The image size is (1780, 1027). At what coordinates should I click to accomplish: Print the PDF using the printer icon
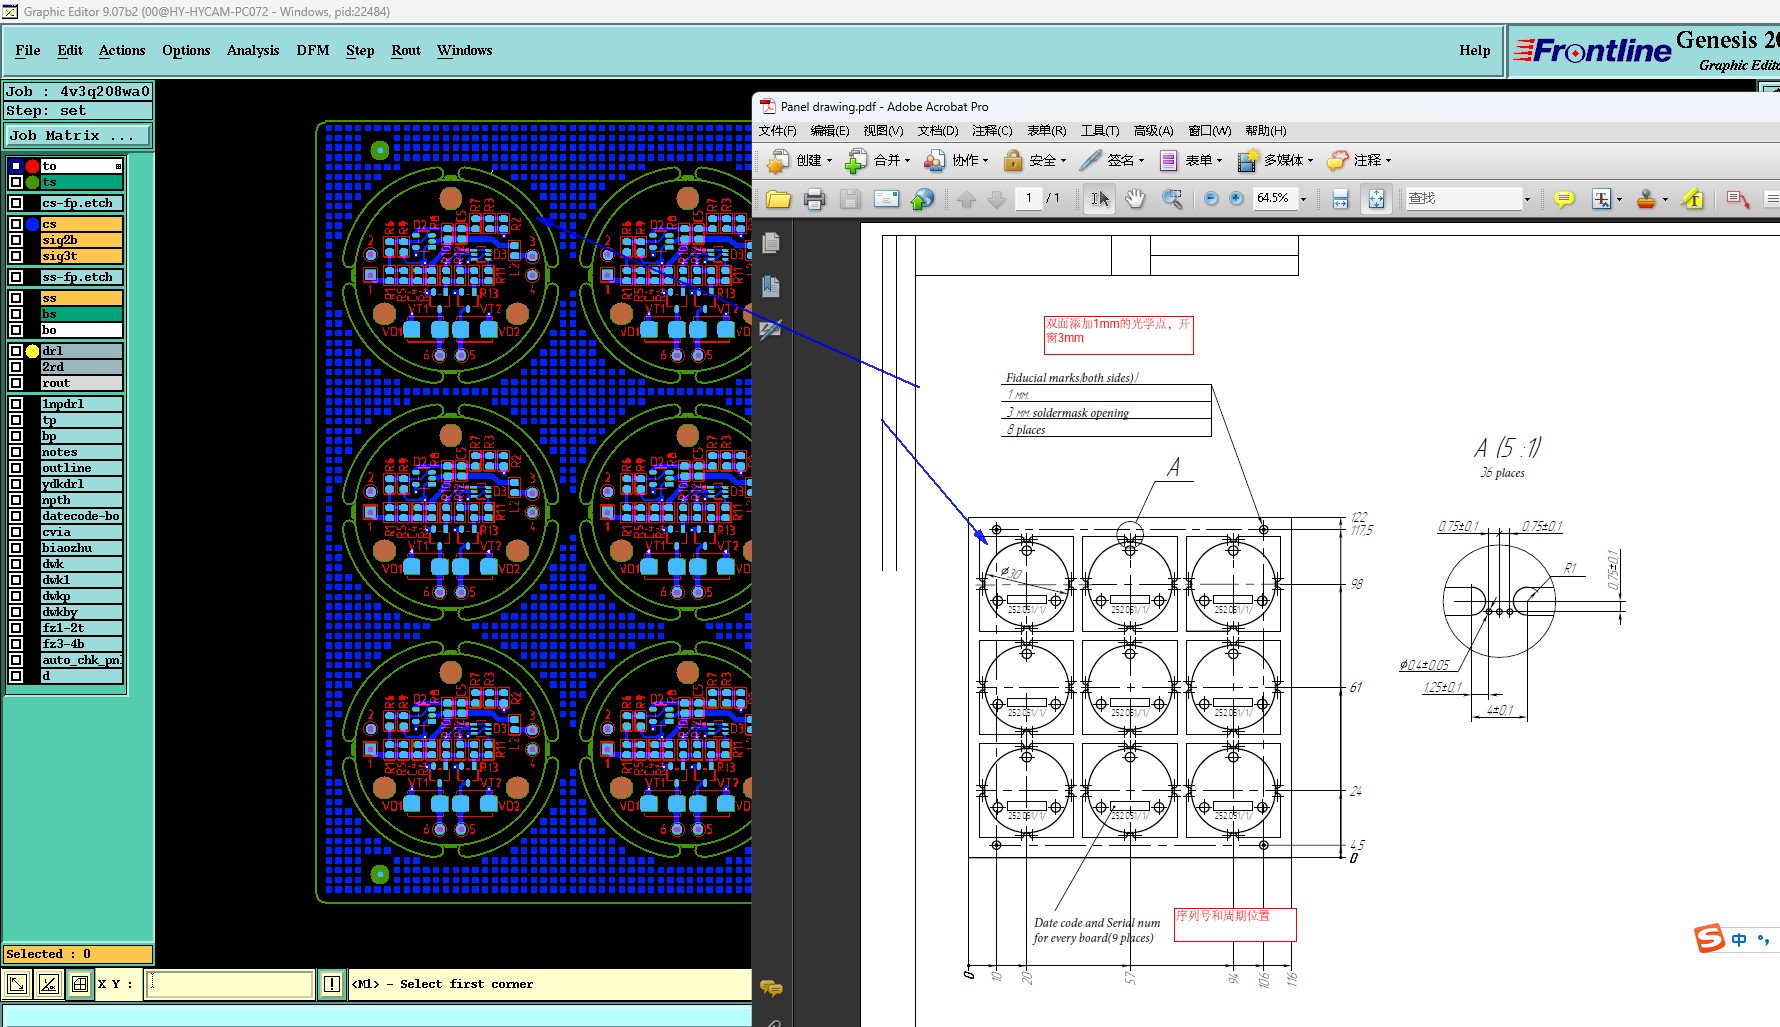[x=814, y=199]
